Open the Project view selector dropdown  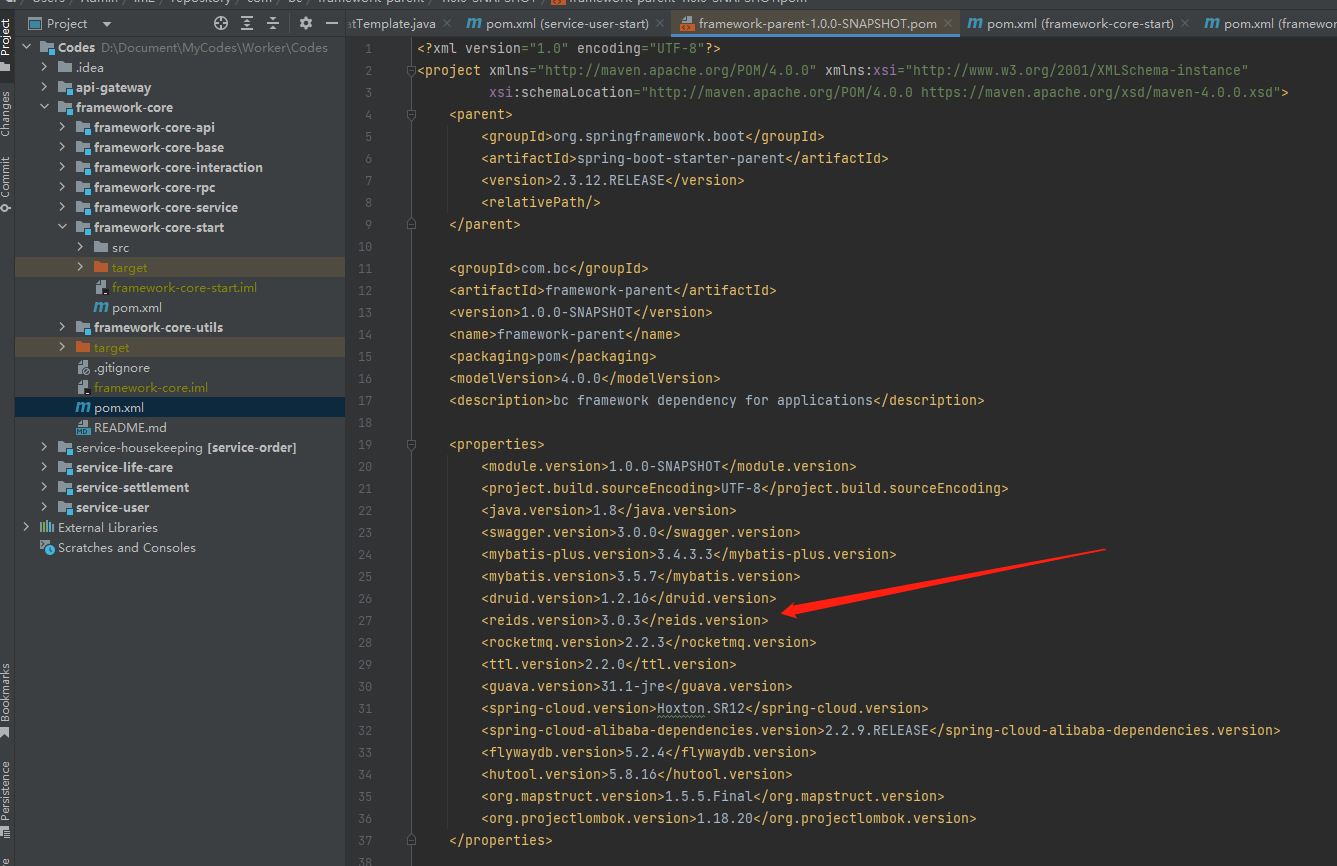[70, 23]
